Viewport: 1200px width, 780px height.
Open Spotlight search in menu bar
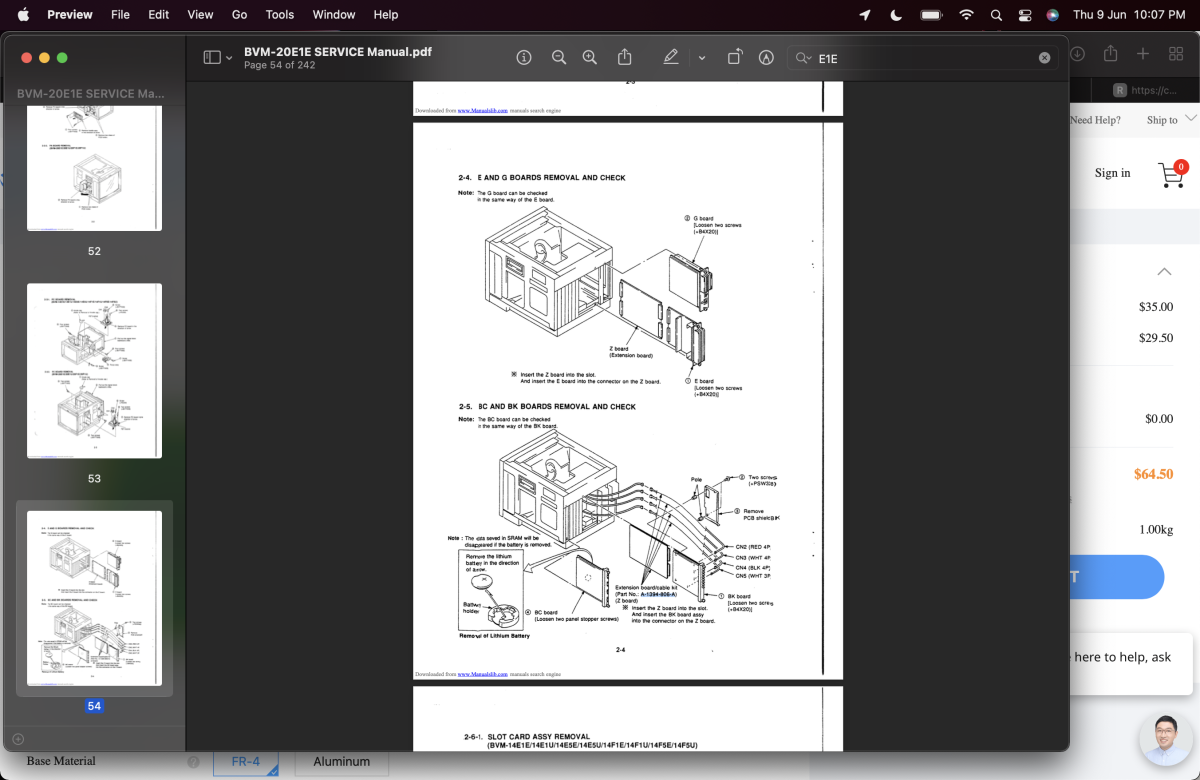[996, 14]
